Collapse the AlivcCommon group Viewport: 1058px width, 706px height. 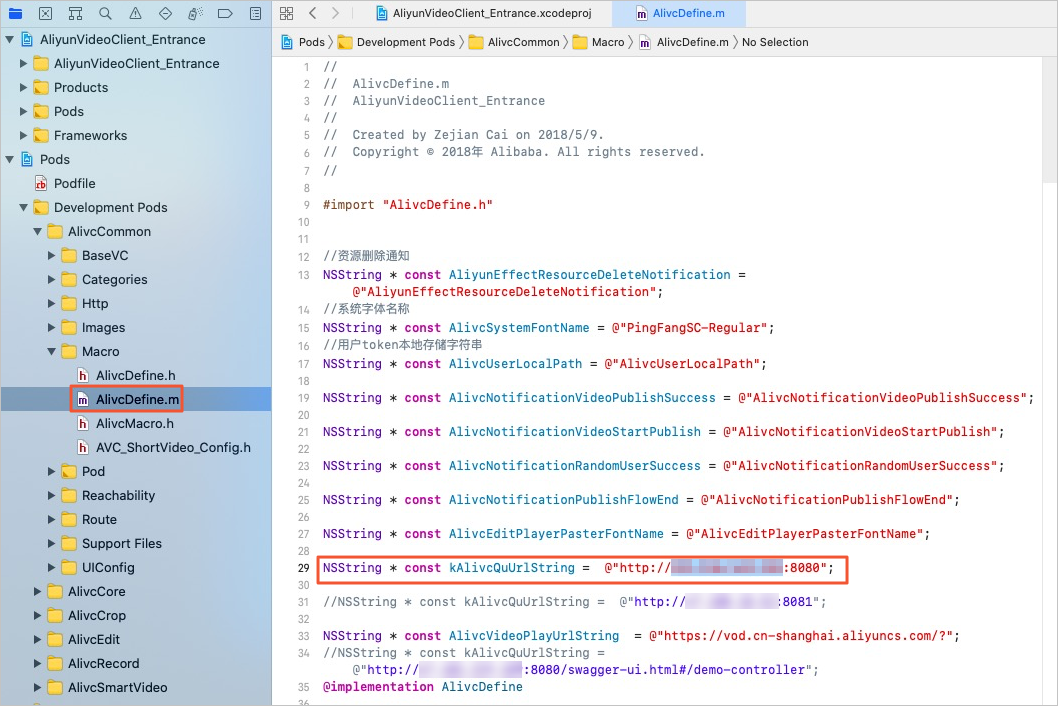(x=37, y=232)
